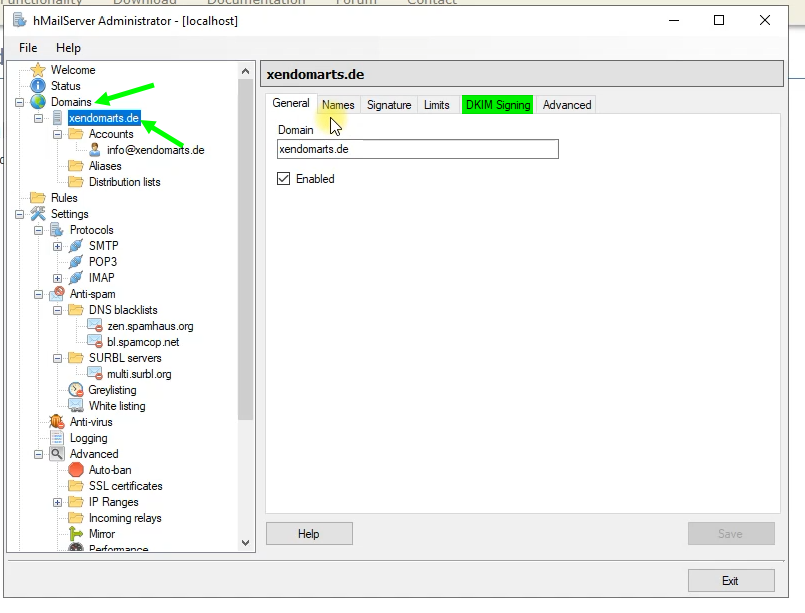This screenshot has height=613, width=805.
Task: Click the Welcome star icon
Action: (x=38, y=70)
